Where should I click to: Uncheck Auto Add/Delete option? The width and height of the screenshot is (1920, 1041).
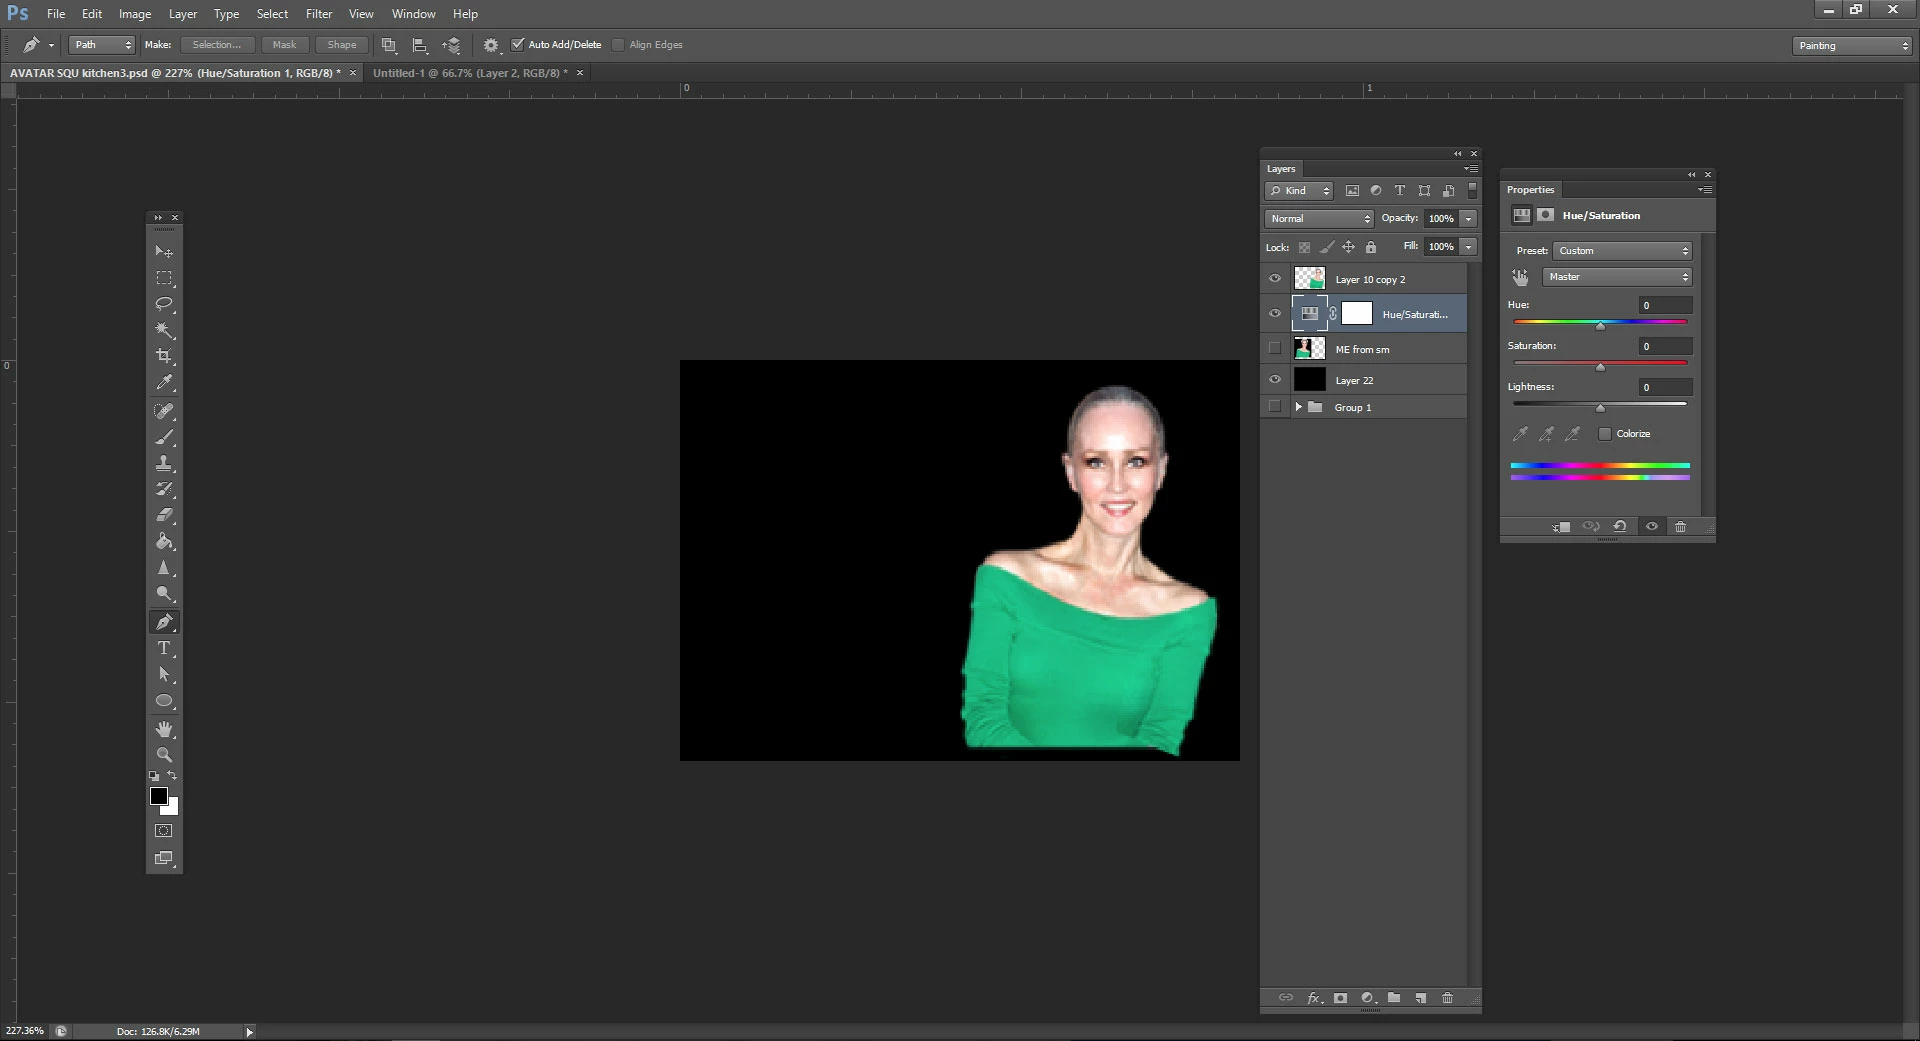coord(518,45)
